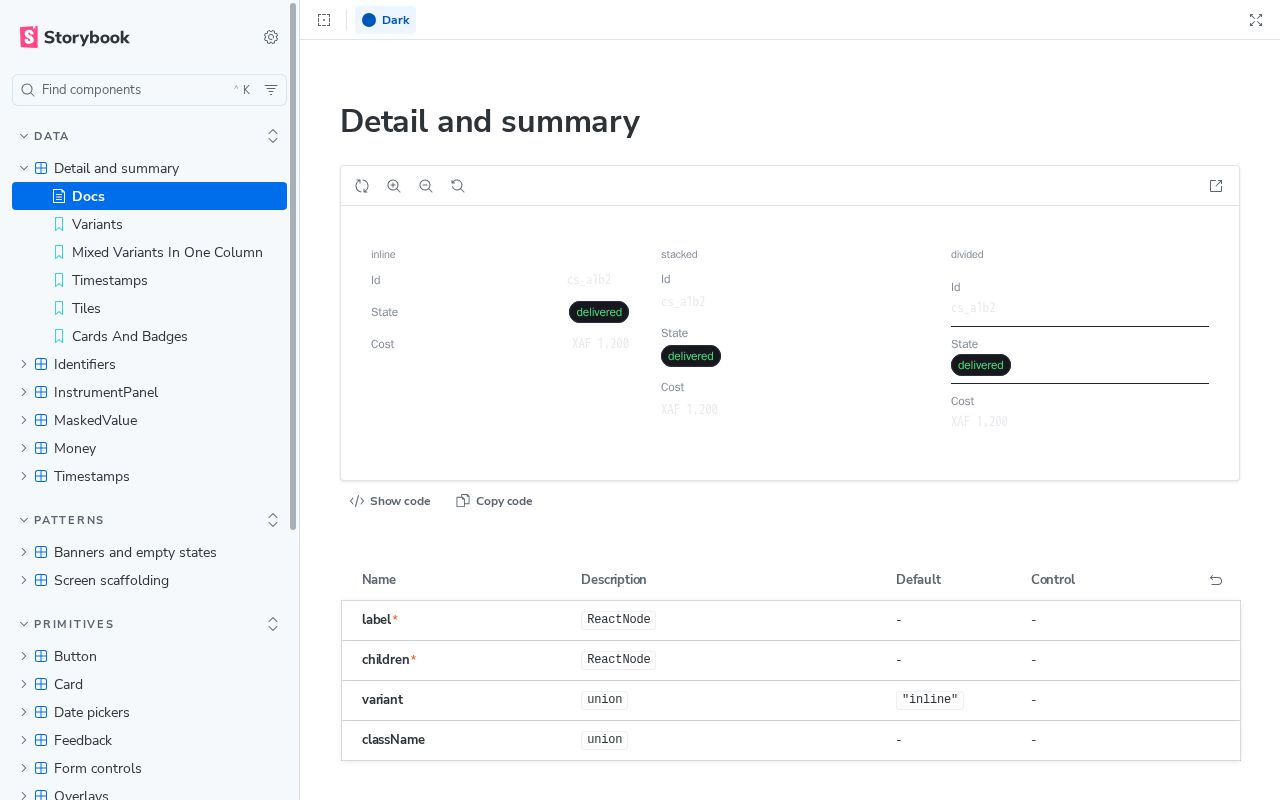Image resolution: width=1280 pixels, height=800 pixels.
Task: Zoom out of the story preview
Action: pyautogui.click(x=426, y=186)
